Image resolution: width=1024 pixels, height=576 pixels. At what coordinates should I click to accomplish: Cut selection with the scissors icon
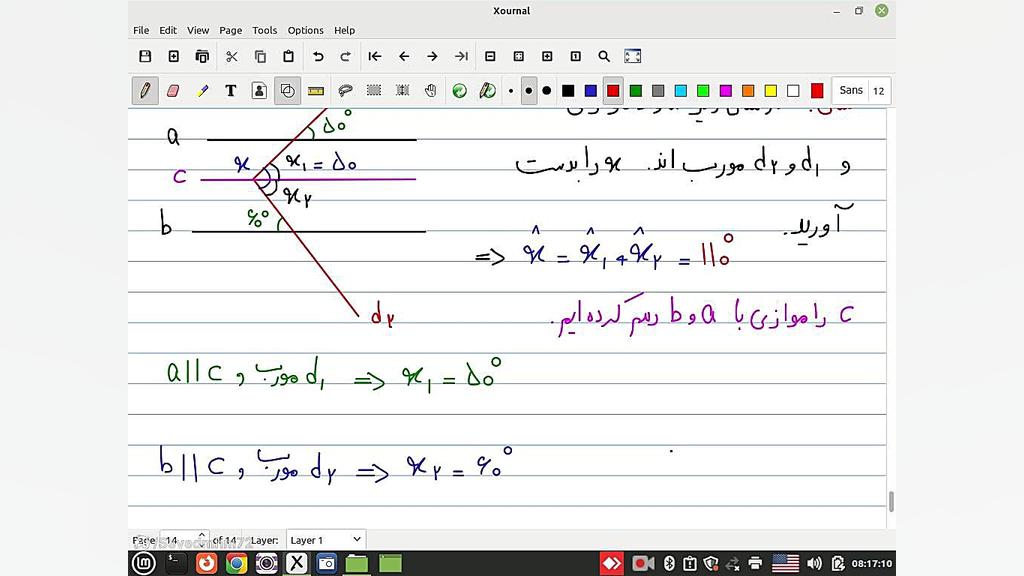pyautogui.click(x=232, y=56)
